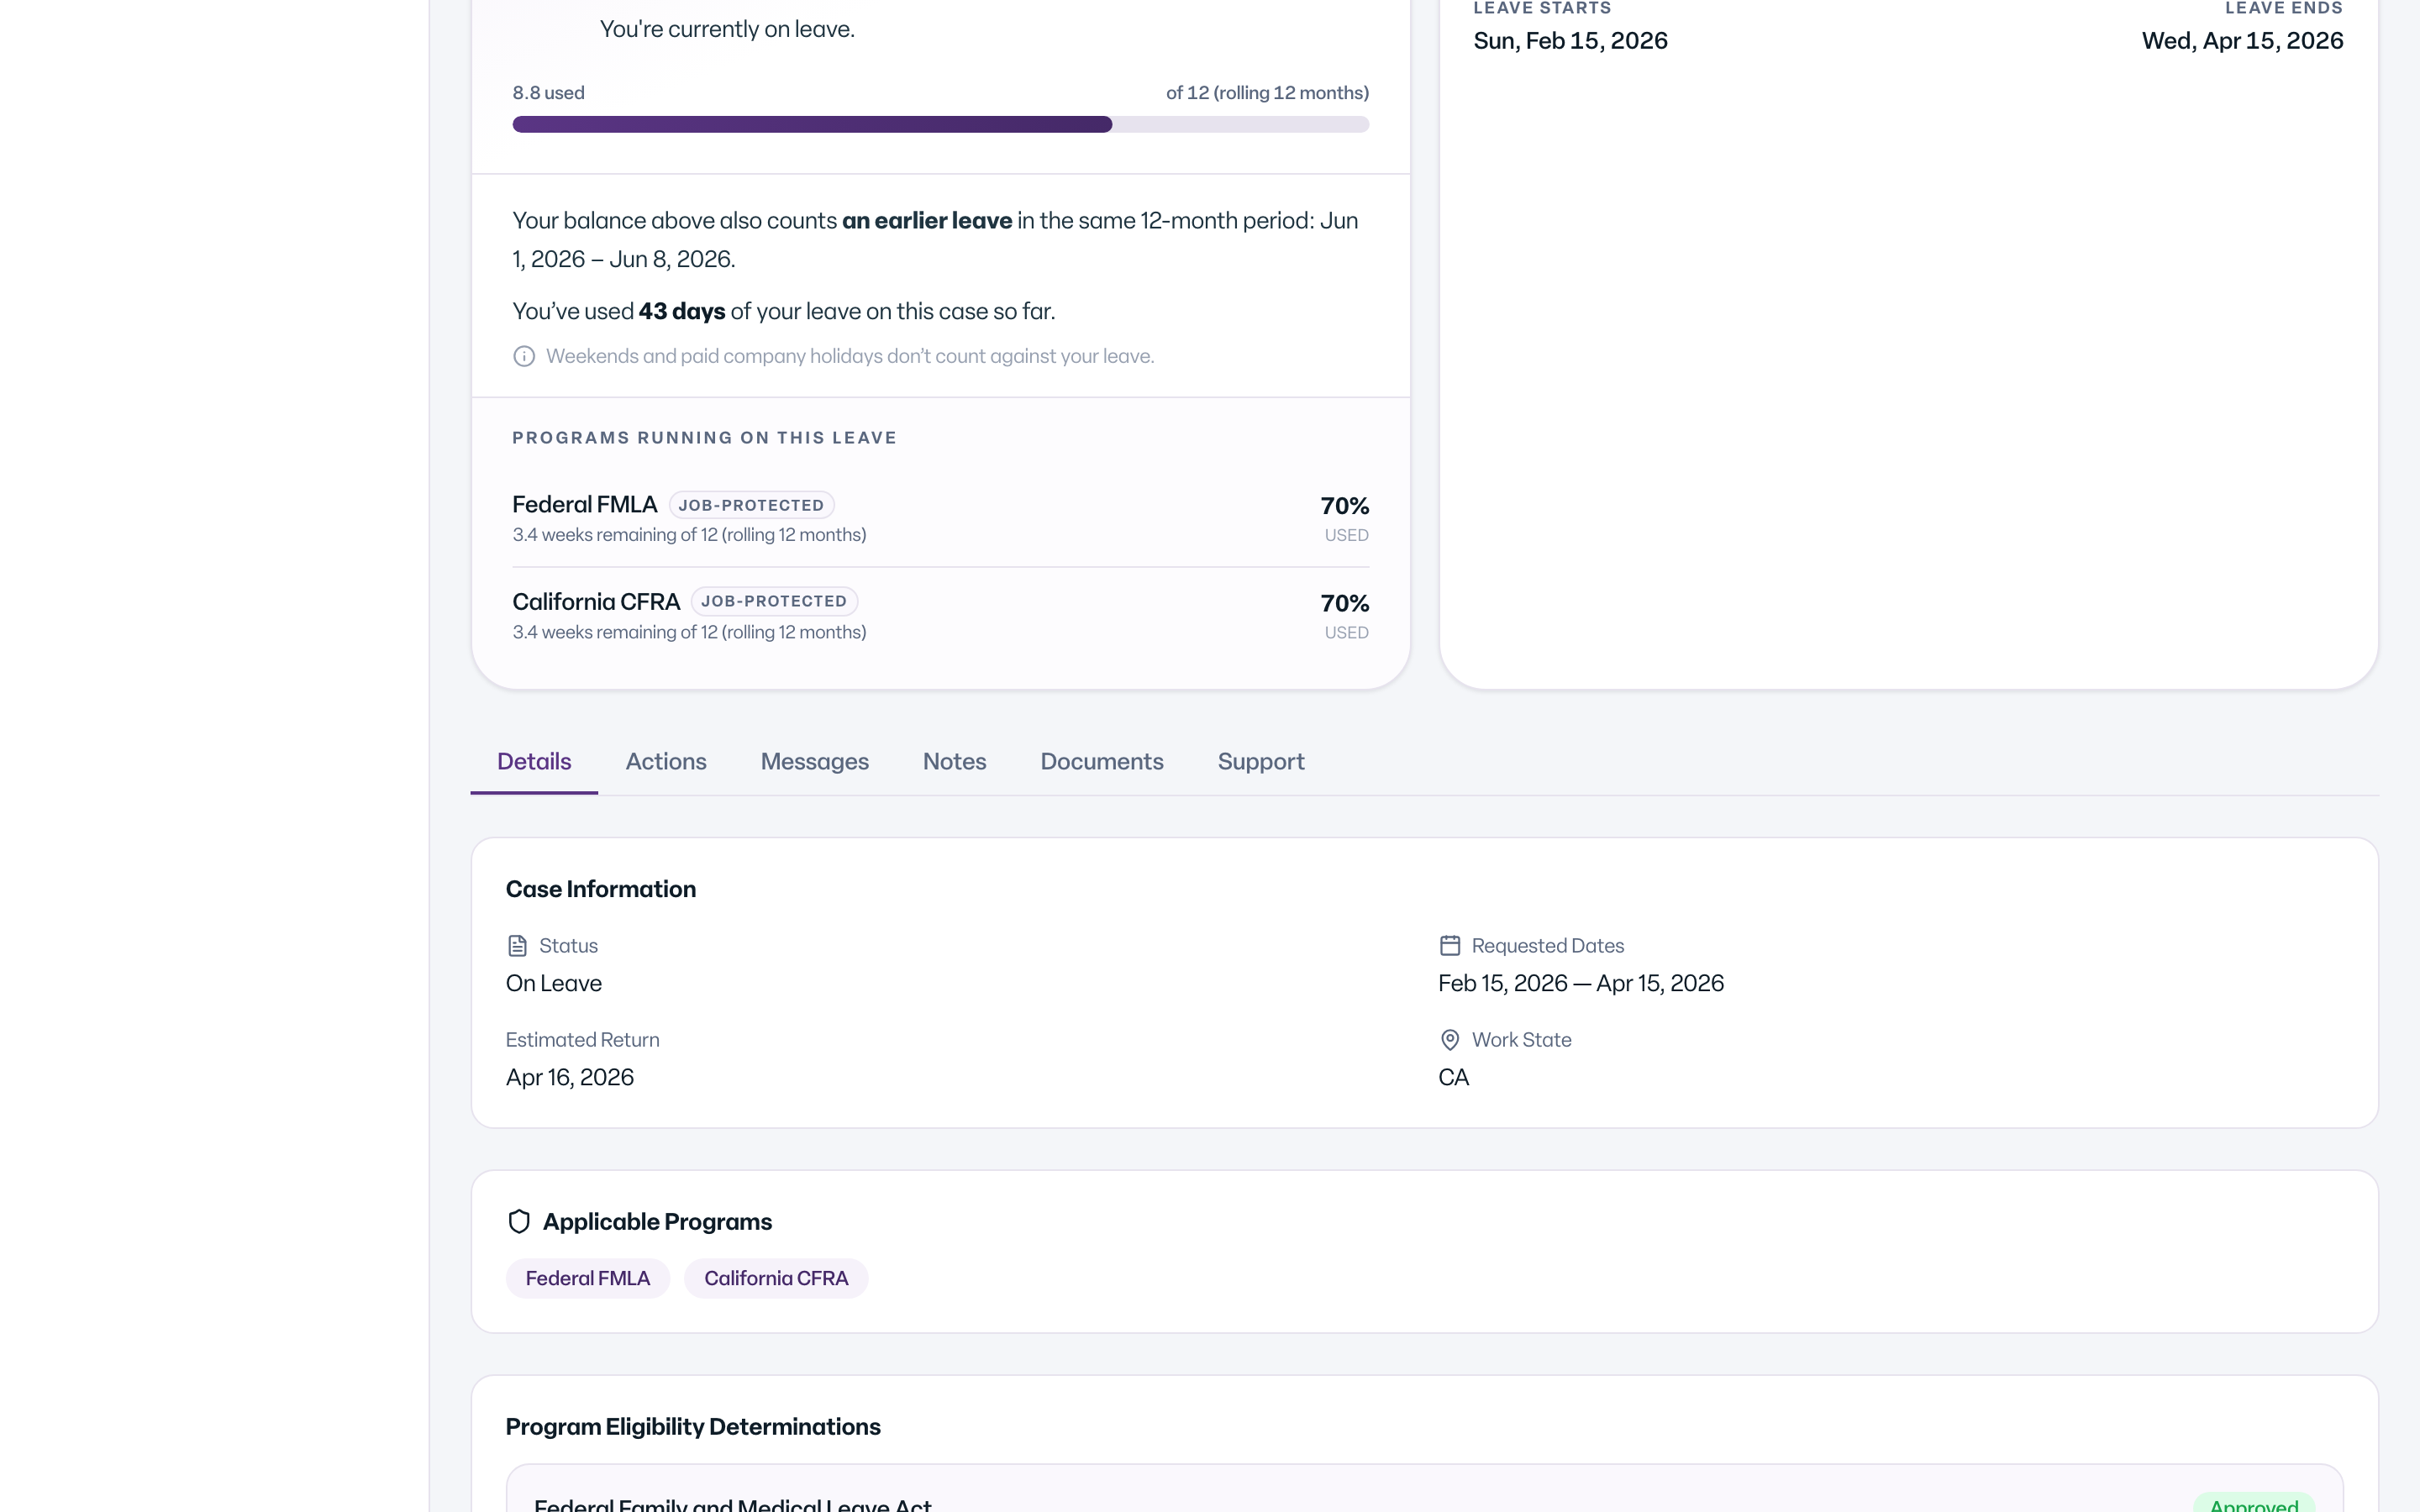Click 'Programs Running on This Leave' heading
The image size is (2420, 1512).
[705, 438]
